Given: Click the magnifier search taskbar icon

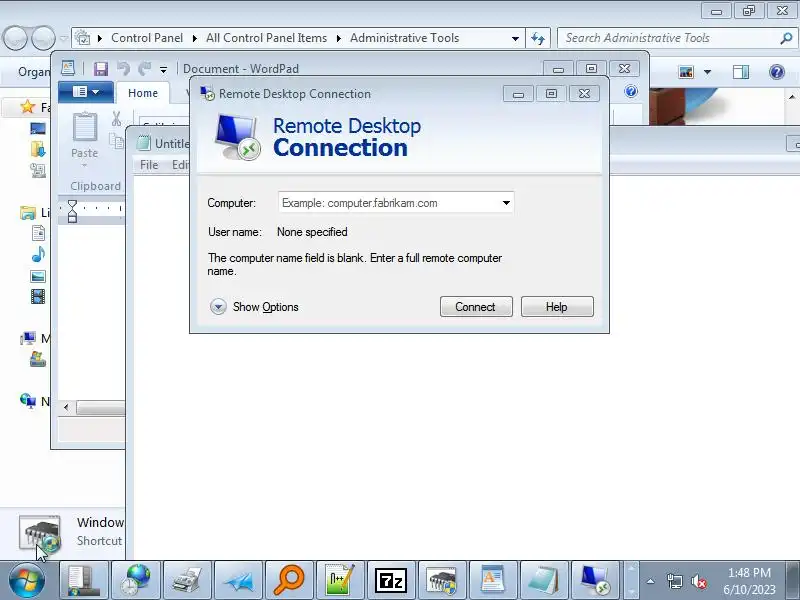Looking at the screenshot, I should click(289, 581).
